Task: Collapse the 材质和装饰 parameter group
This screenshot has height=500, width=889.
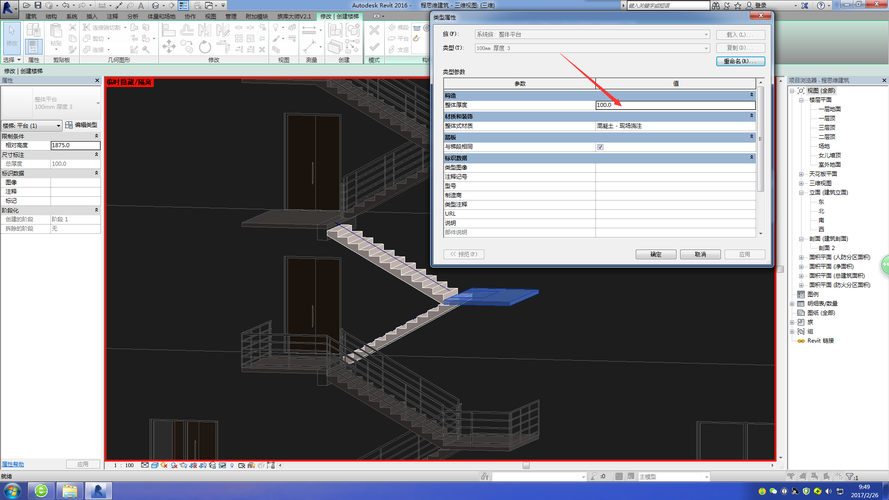Action: point(752,116)
